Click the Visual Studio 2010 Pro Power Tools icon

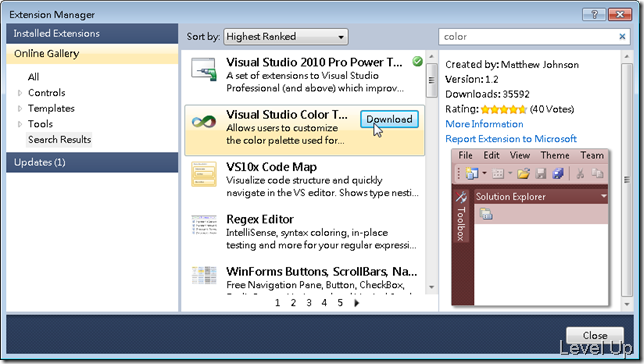pyautogui.click(x=204, y=69)
